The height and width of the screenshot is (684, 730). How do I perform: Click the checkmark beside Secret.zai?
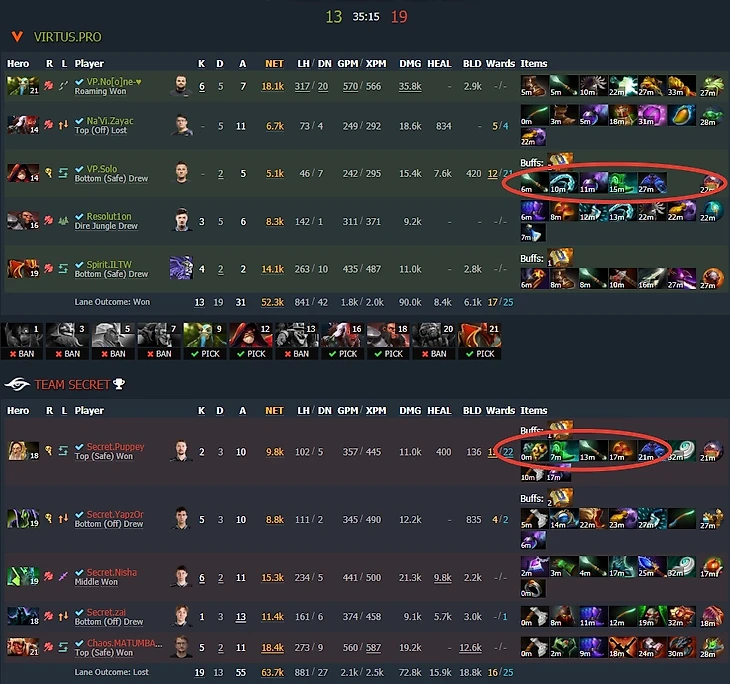(80, 612)
